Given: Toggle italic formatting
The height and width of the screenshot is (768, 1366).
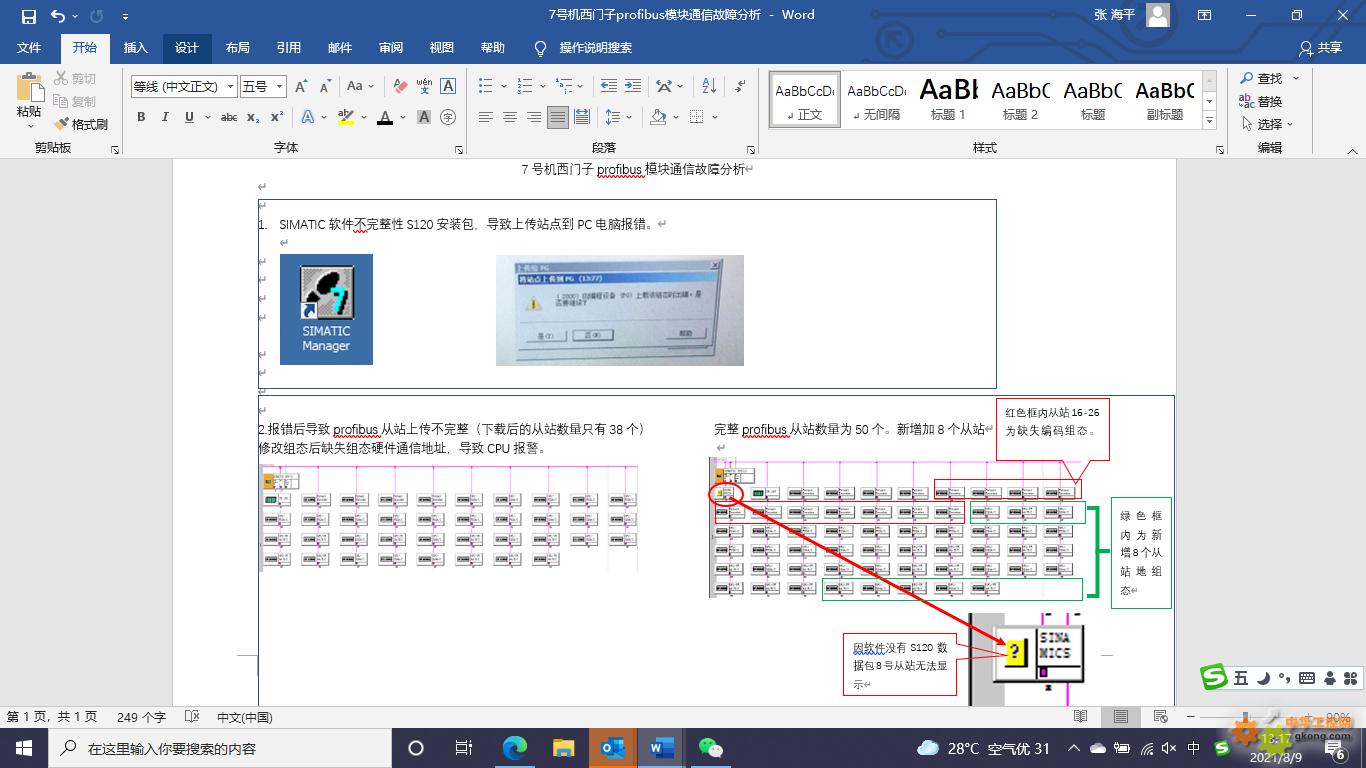Looking at the screenshot, I should click(x=165, y=117).
